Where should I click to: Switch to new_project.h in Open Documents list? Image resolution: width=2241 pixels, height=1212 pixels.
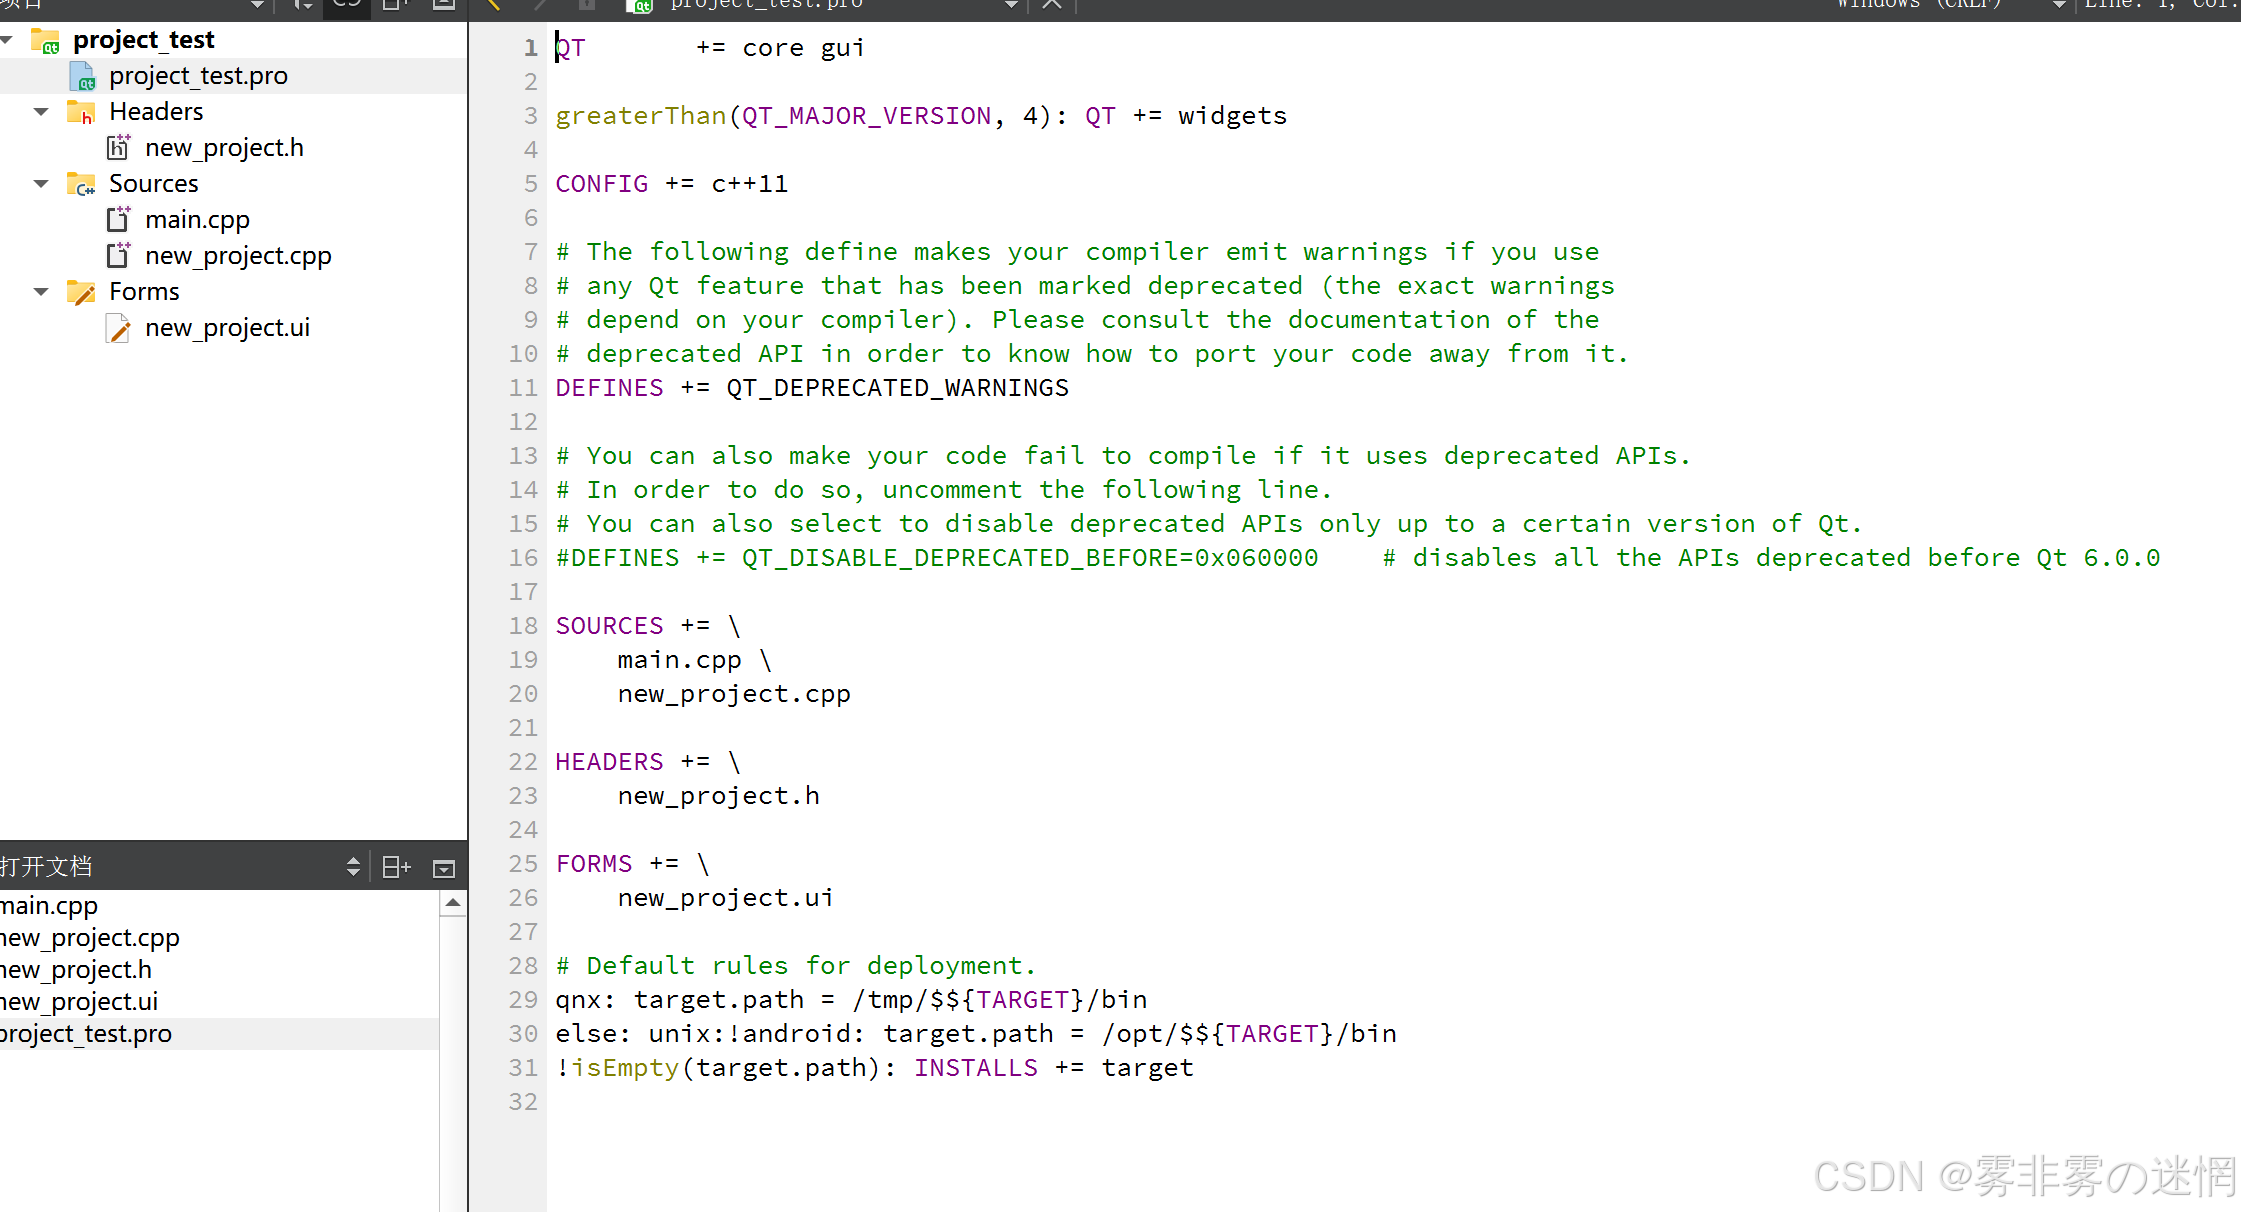click(76, 970)
